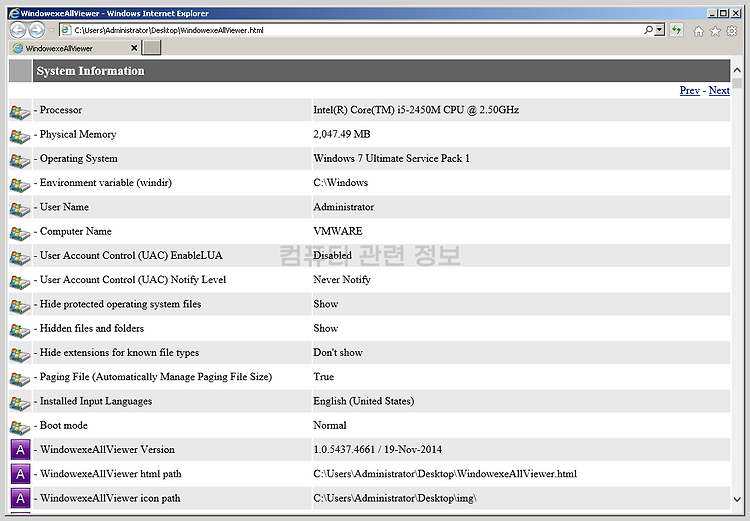
Task: Click the html path purple A icon
Action: [x=20, y=474]
